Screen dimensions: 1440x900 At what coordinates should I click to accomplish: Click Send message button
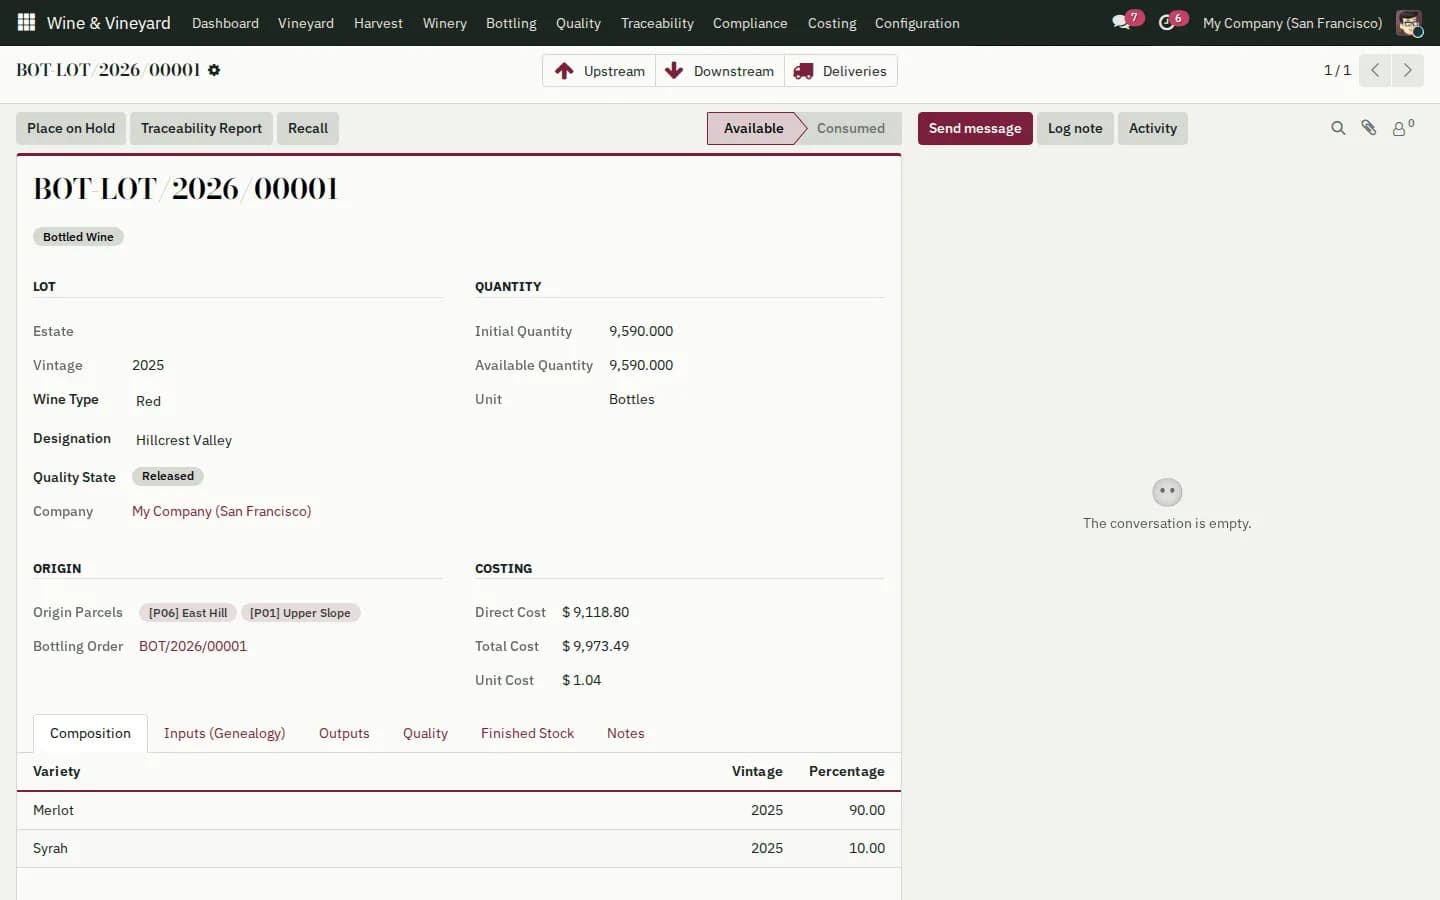pyautogui.click(x=975, y=128)
